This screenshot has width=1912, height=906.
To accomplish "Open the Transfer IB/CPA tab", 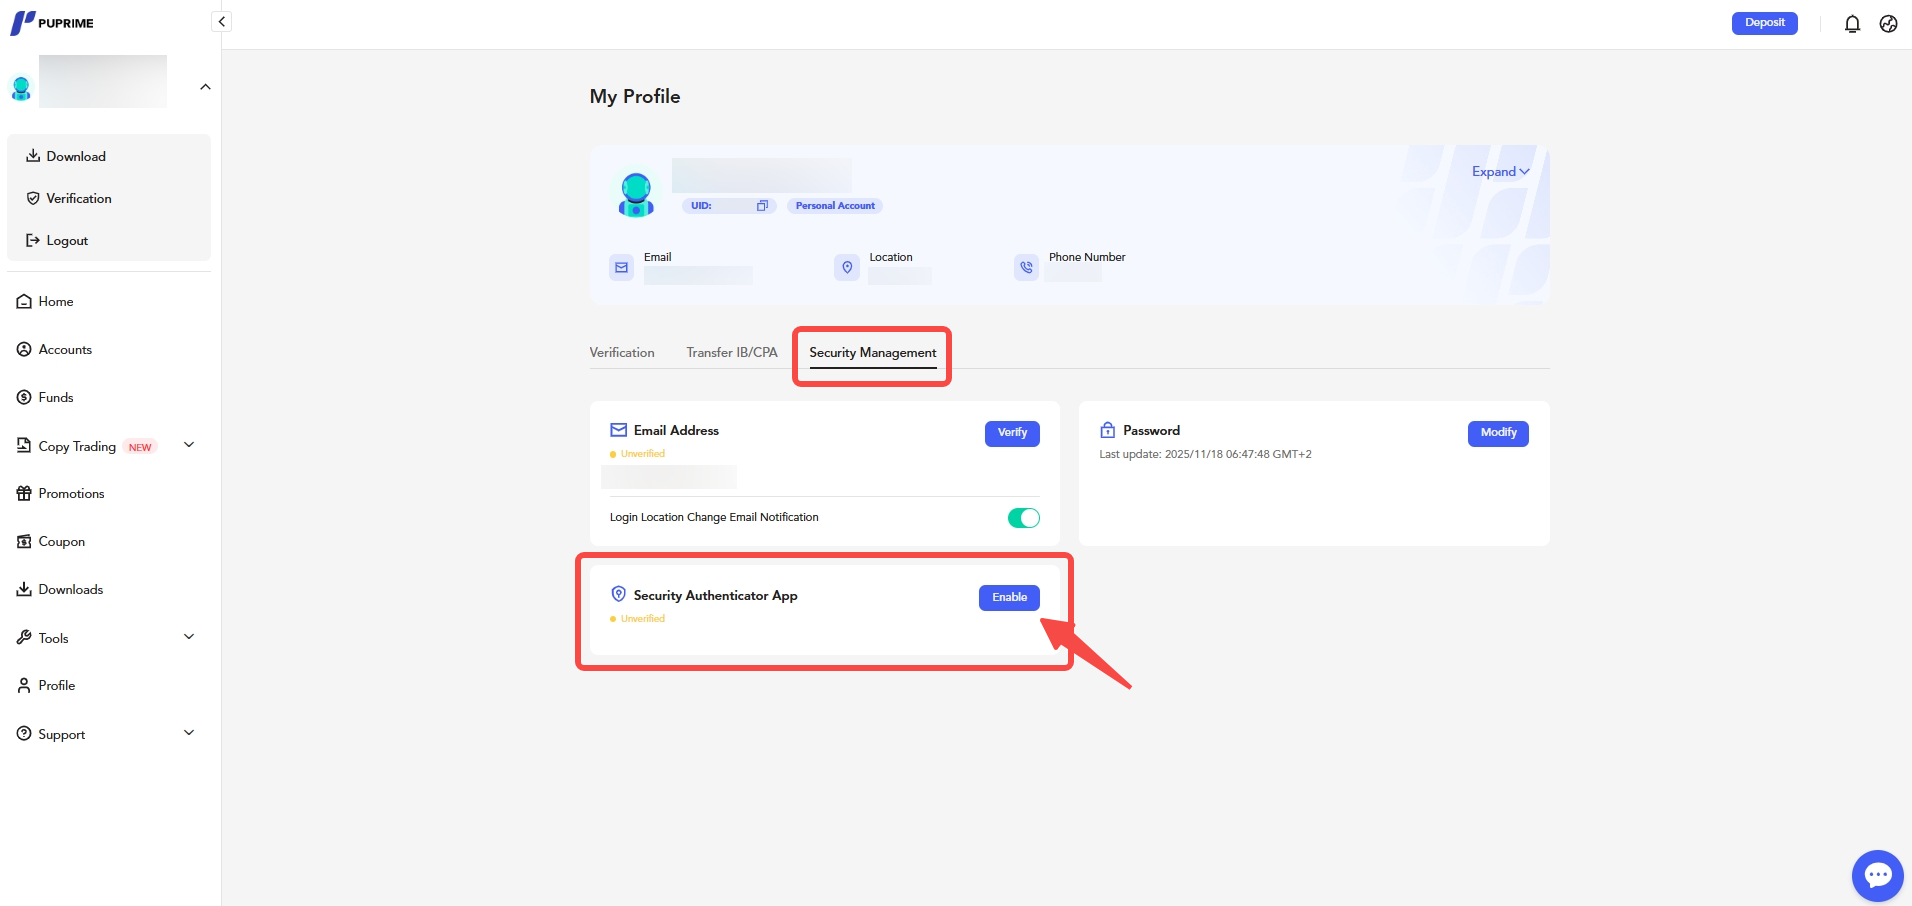I will pyautogui.click(x=731, y=353).
